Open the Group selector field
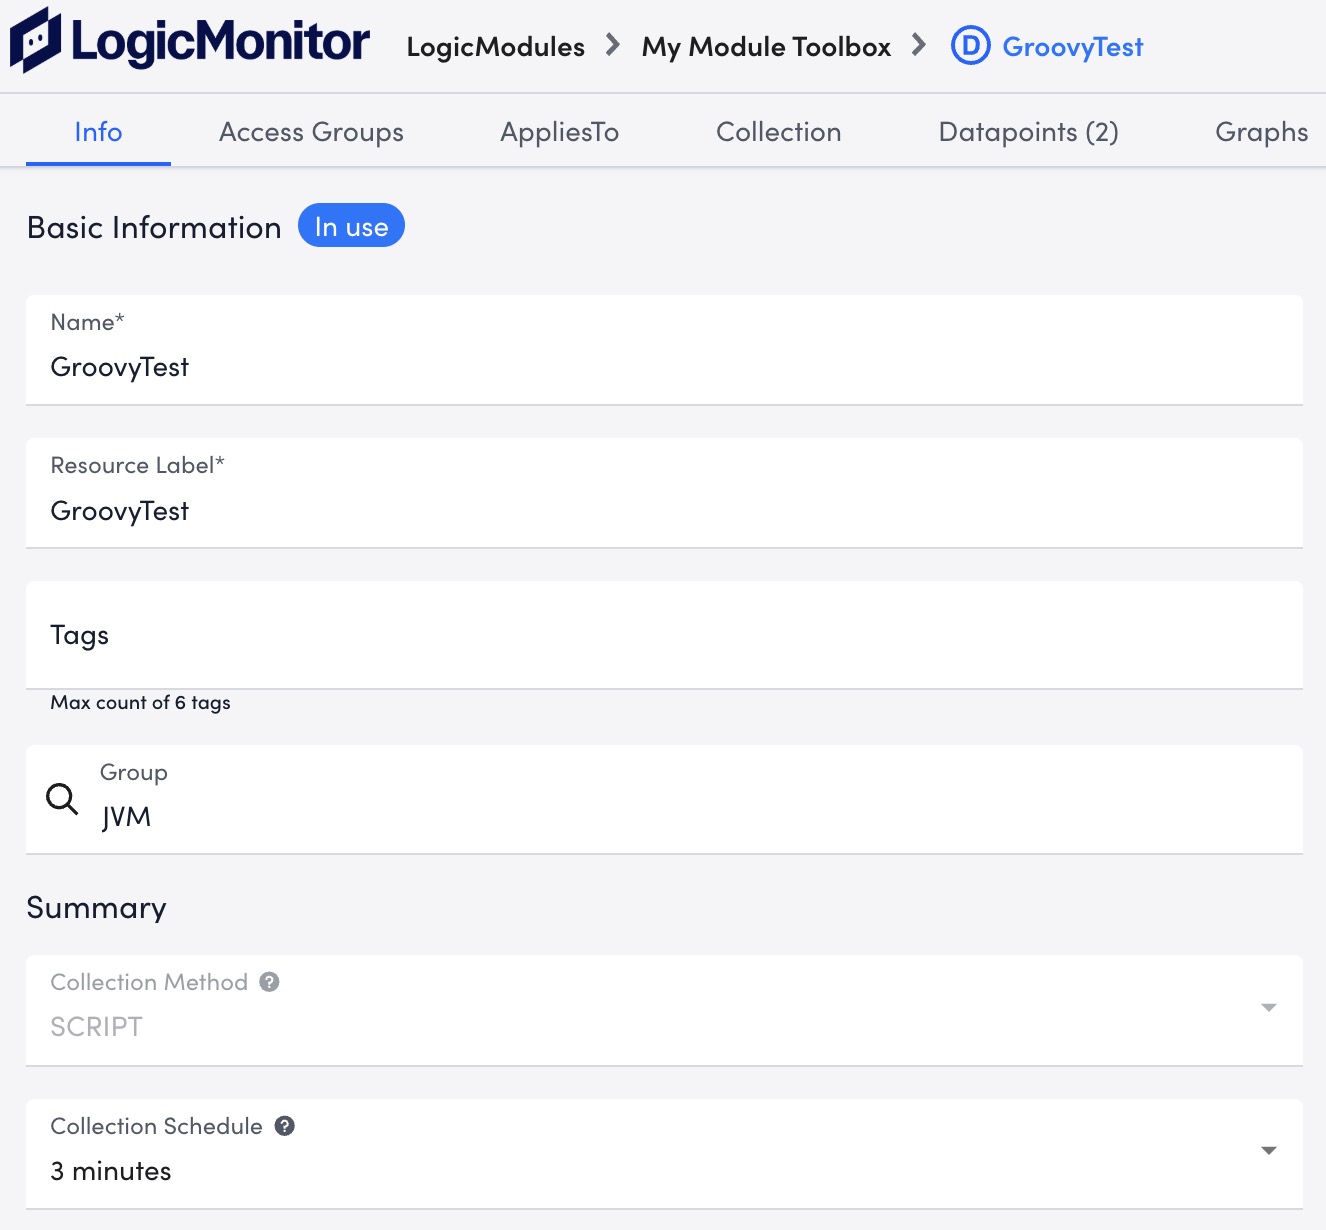Image resolution: width=1326 pixels, height=1230 pixels. 400,800
